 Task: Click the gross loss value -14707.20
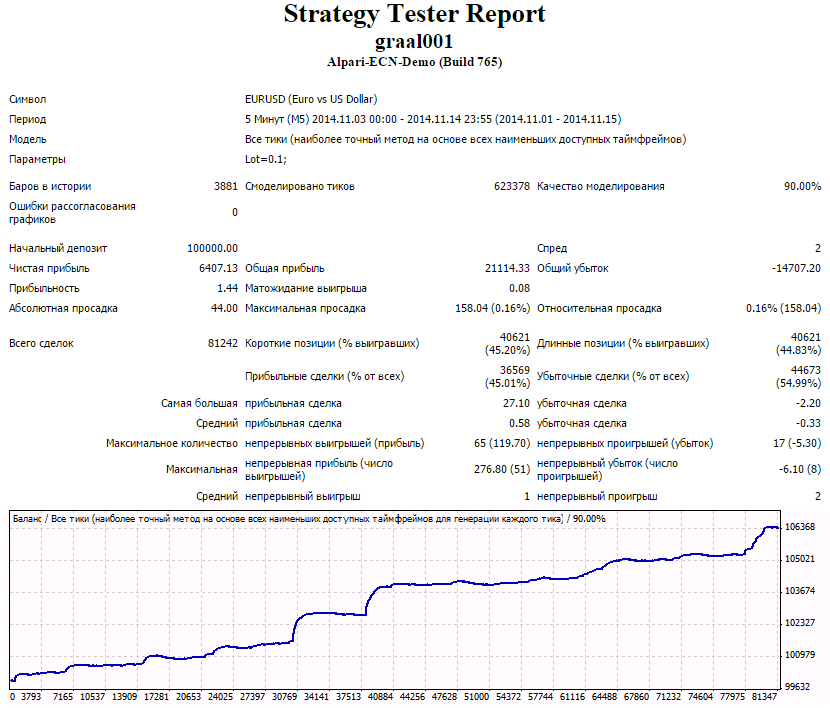pyautogui.click(x=796, y=268)
